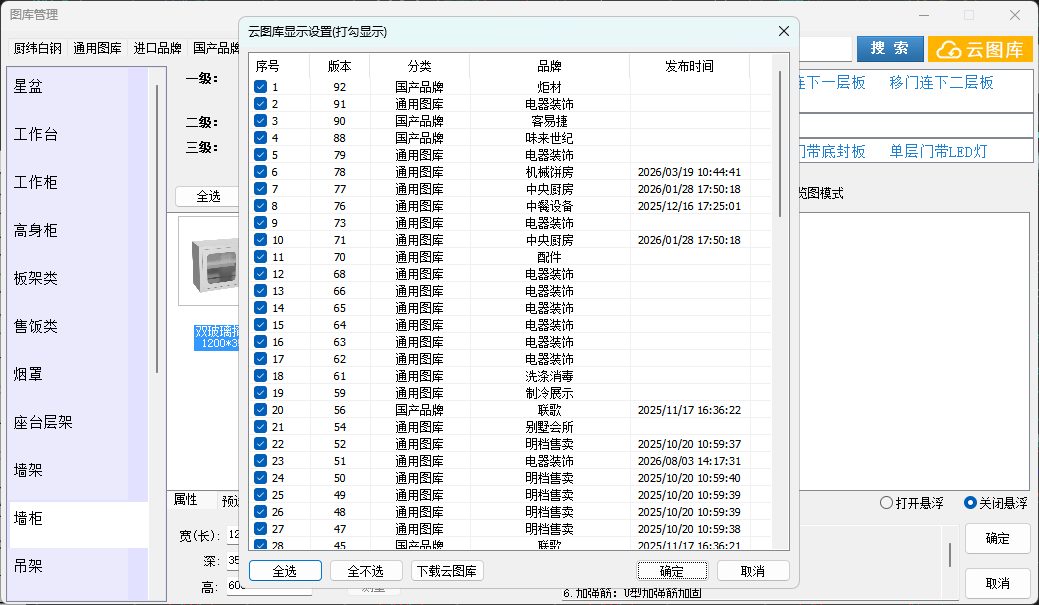Image resolution: width=1039 pixels, height=605 pixels.
Task: Click 明档售卖 brand cell in row 22
Action: click(549, 444)
